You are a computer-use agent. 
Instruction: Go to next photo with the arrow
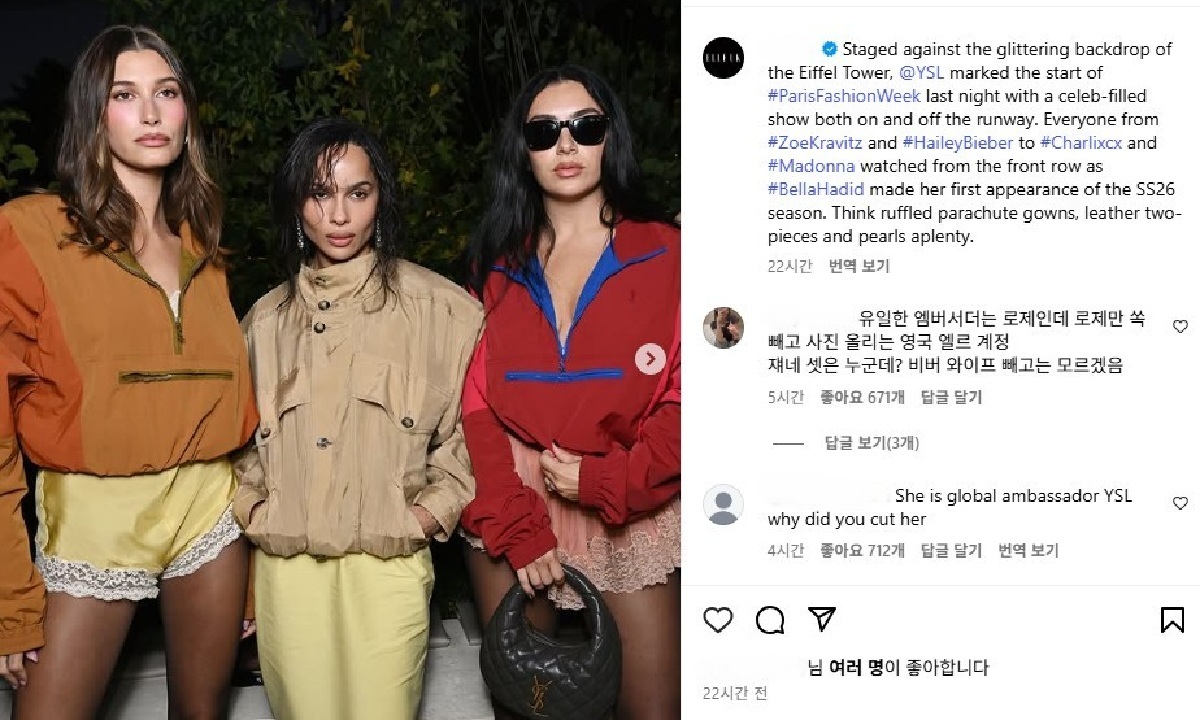650,359
